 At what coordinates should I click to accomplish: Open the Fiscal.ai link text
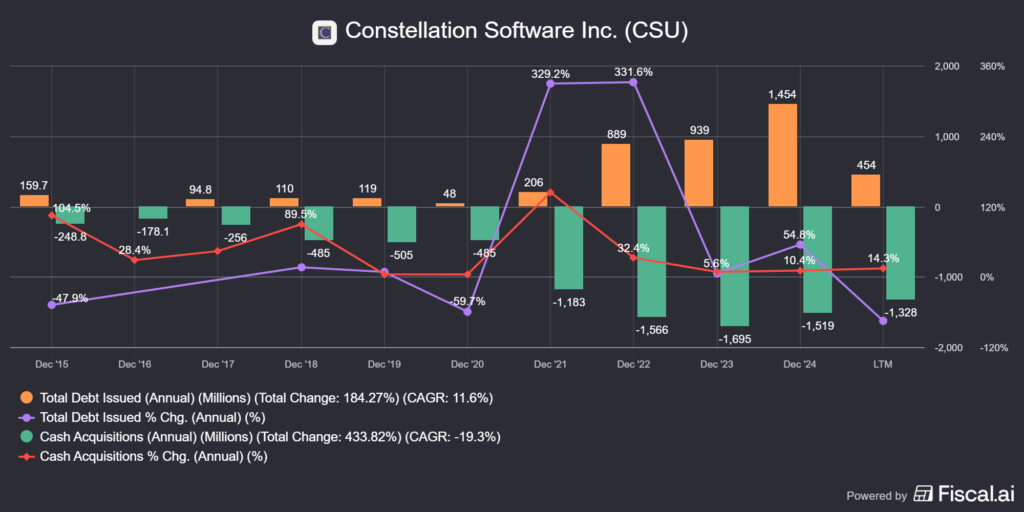(x=975, y=493)
